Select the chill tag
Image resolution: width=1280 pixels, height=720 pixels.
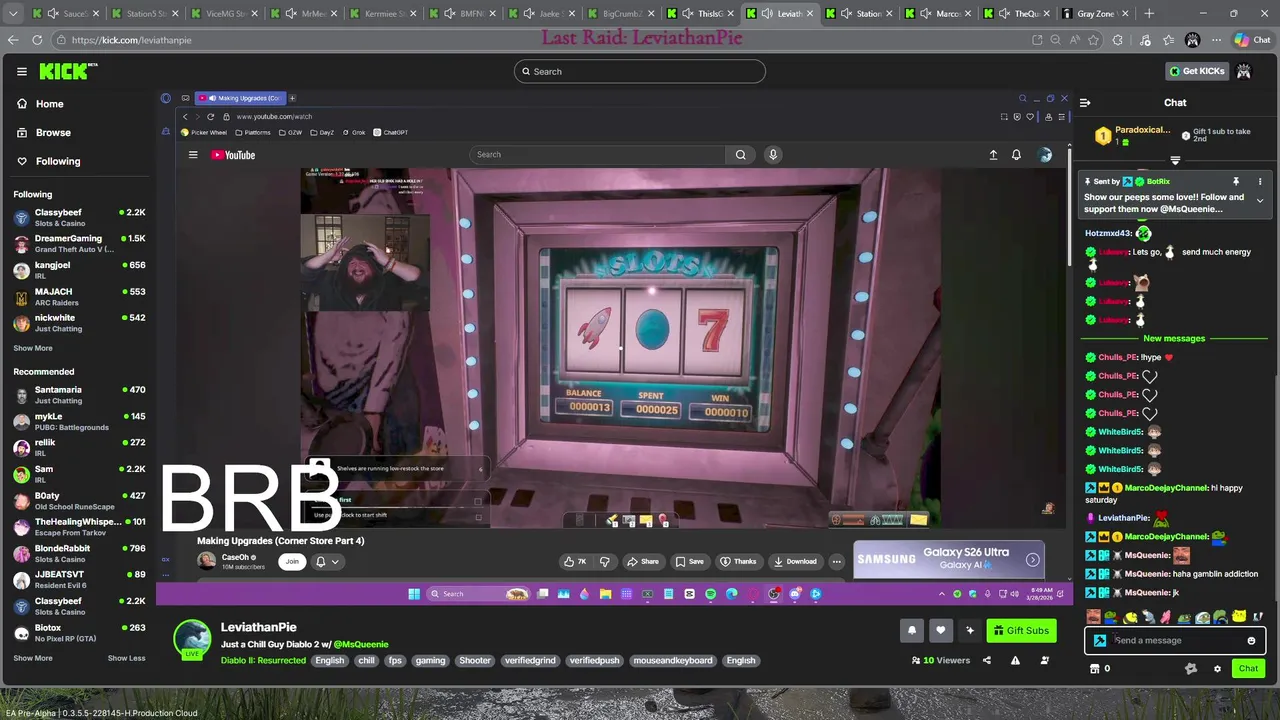pyautogui.click(x=366, y=660)
